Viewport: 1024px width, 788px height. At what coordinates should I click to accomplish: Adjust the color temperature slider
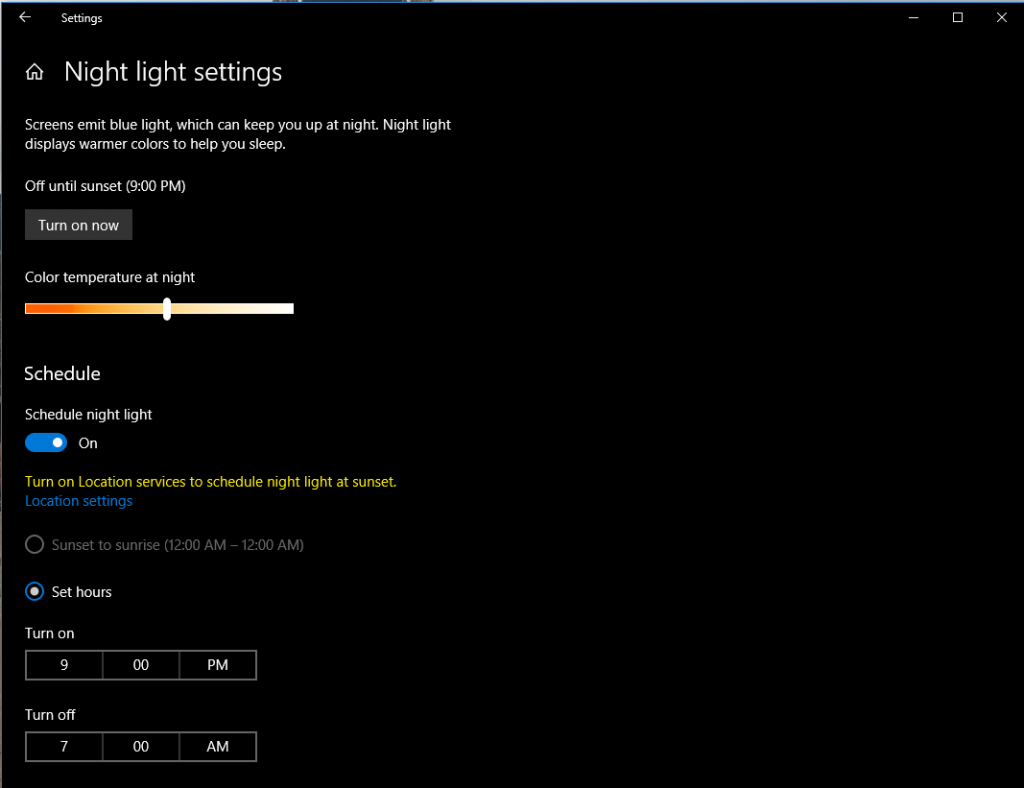166,308
